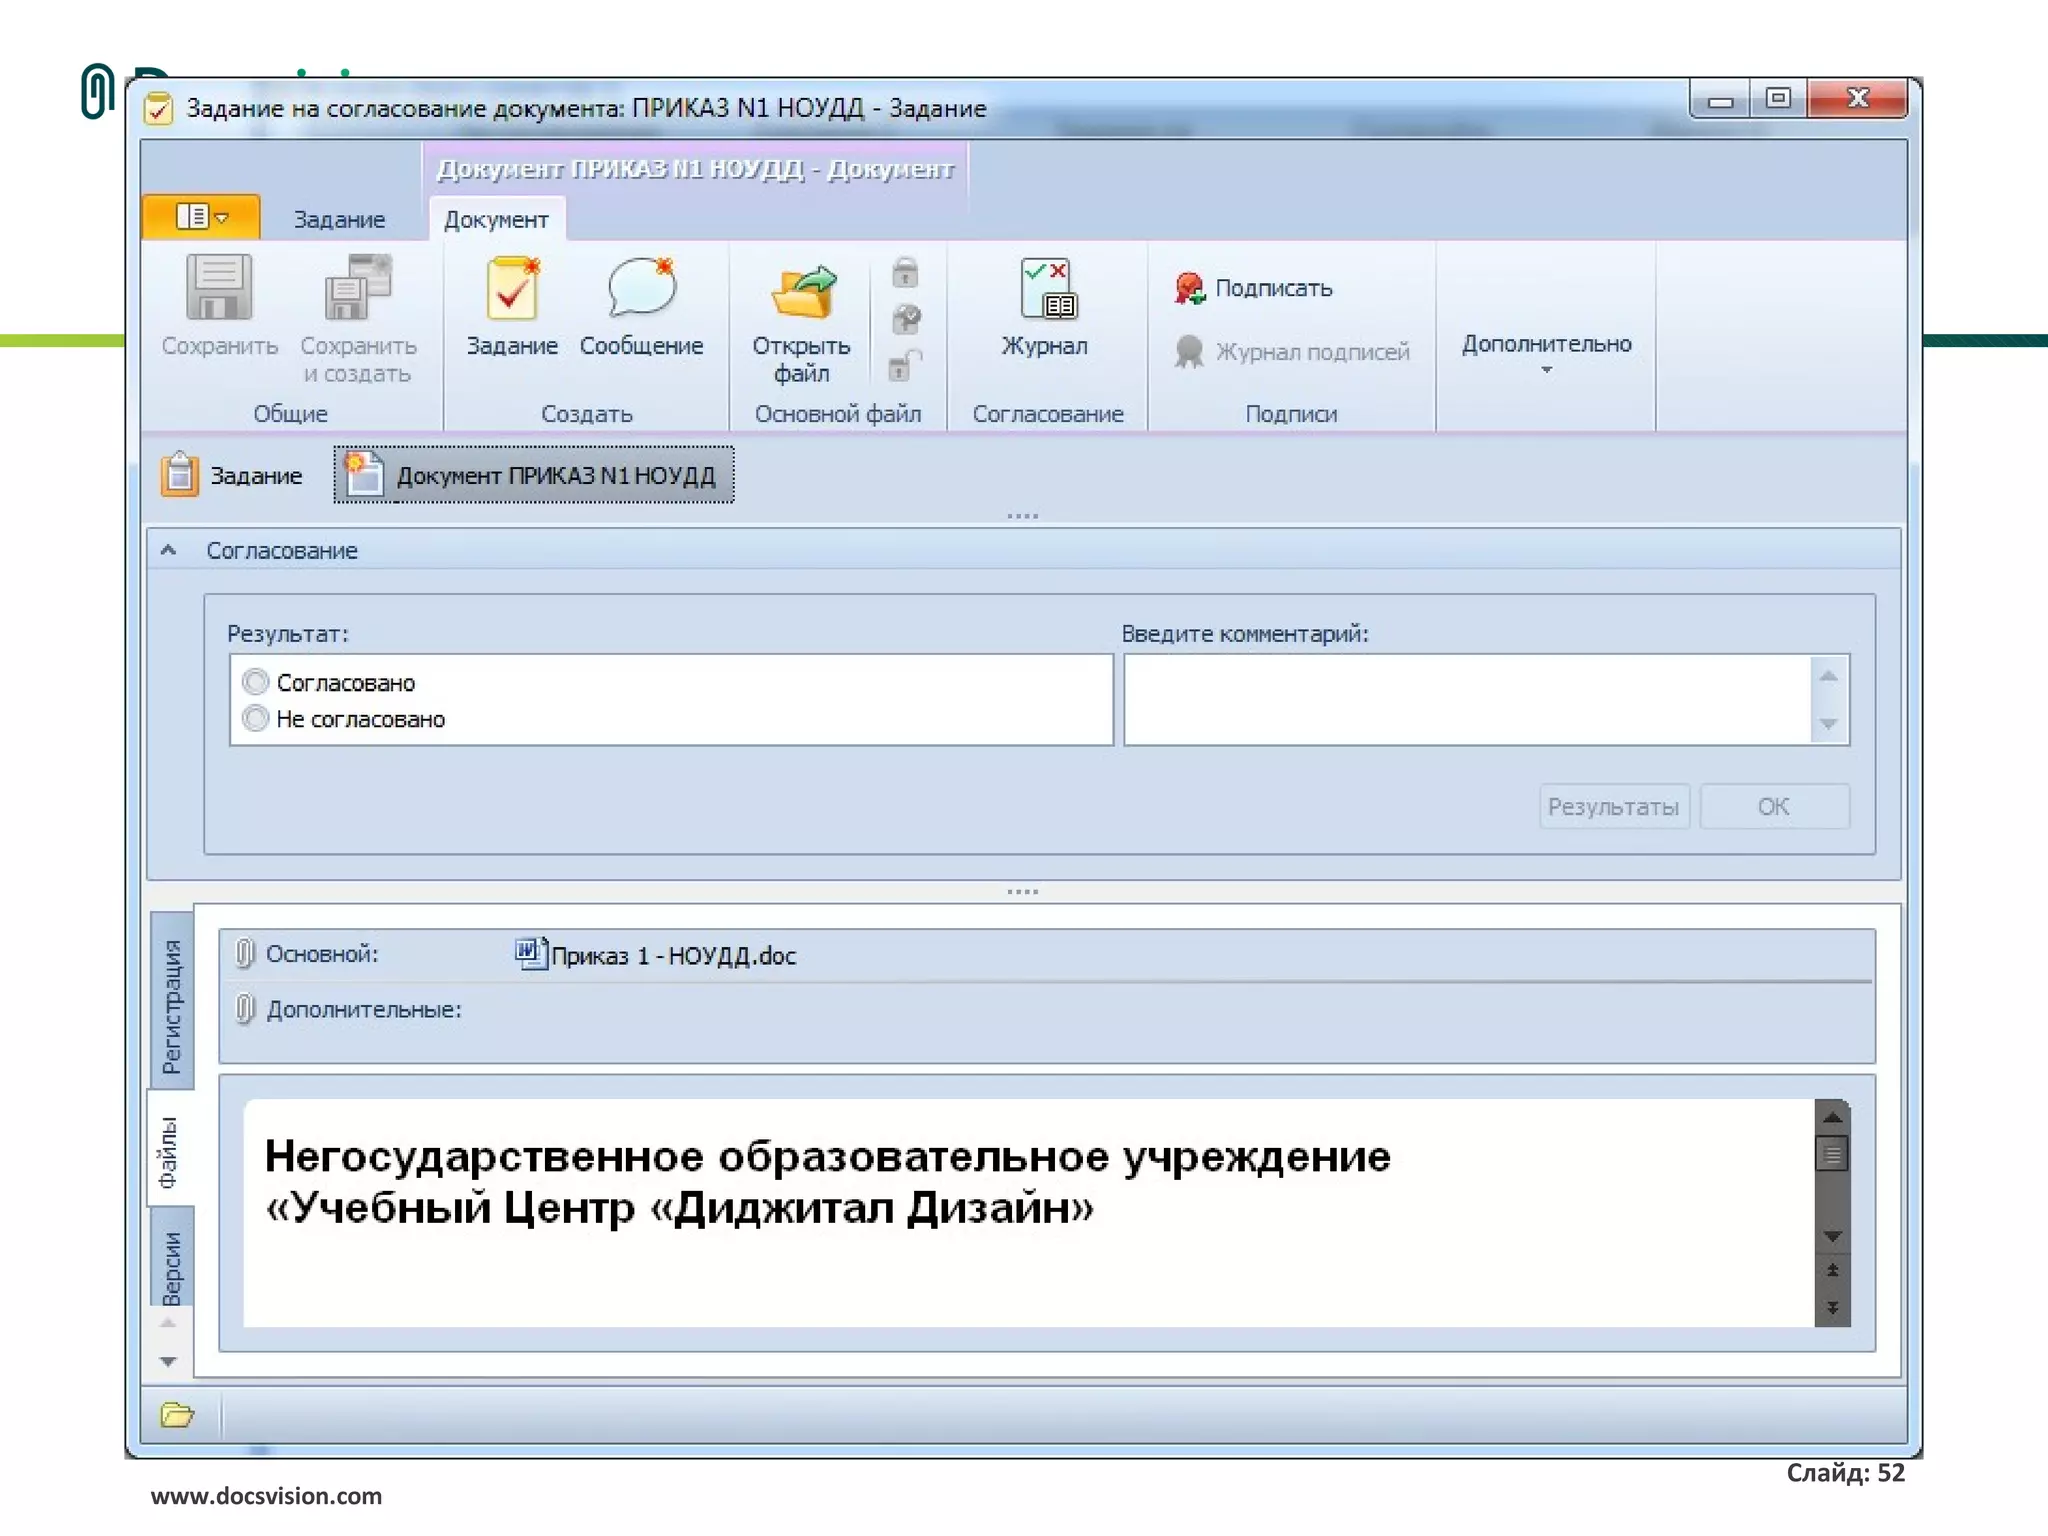Open the orange application menu dropdown

coord(202,216)
